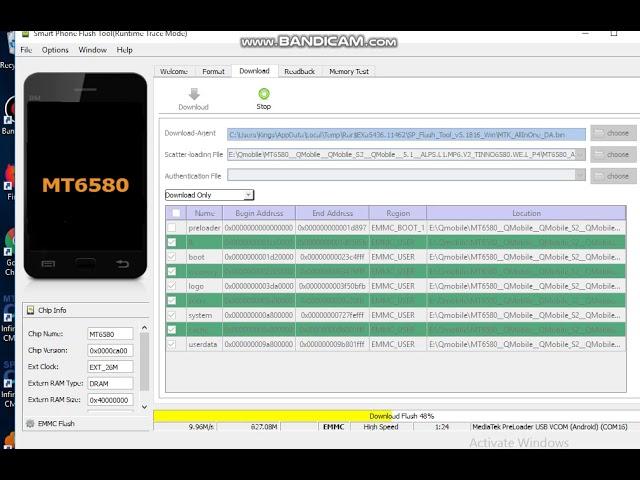Click choose button for Authentication File

[613, 176]
